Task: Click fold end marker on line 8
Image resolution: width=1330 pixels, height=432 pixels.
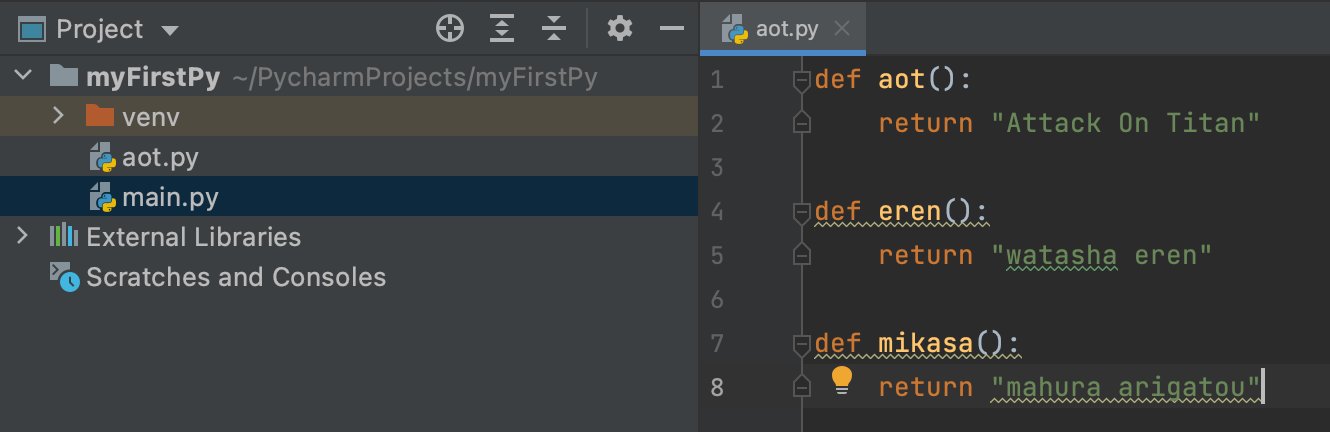Action: tap(800, 387)
